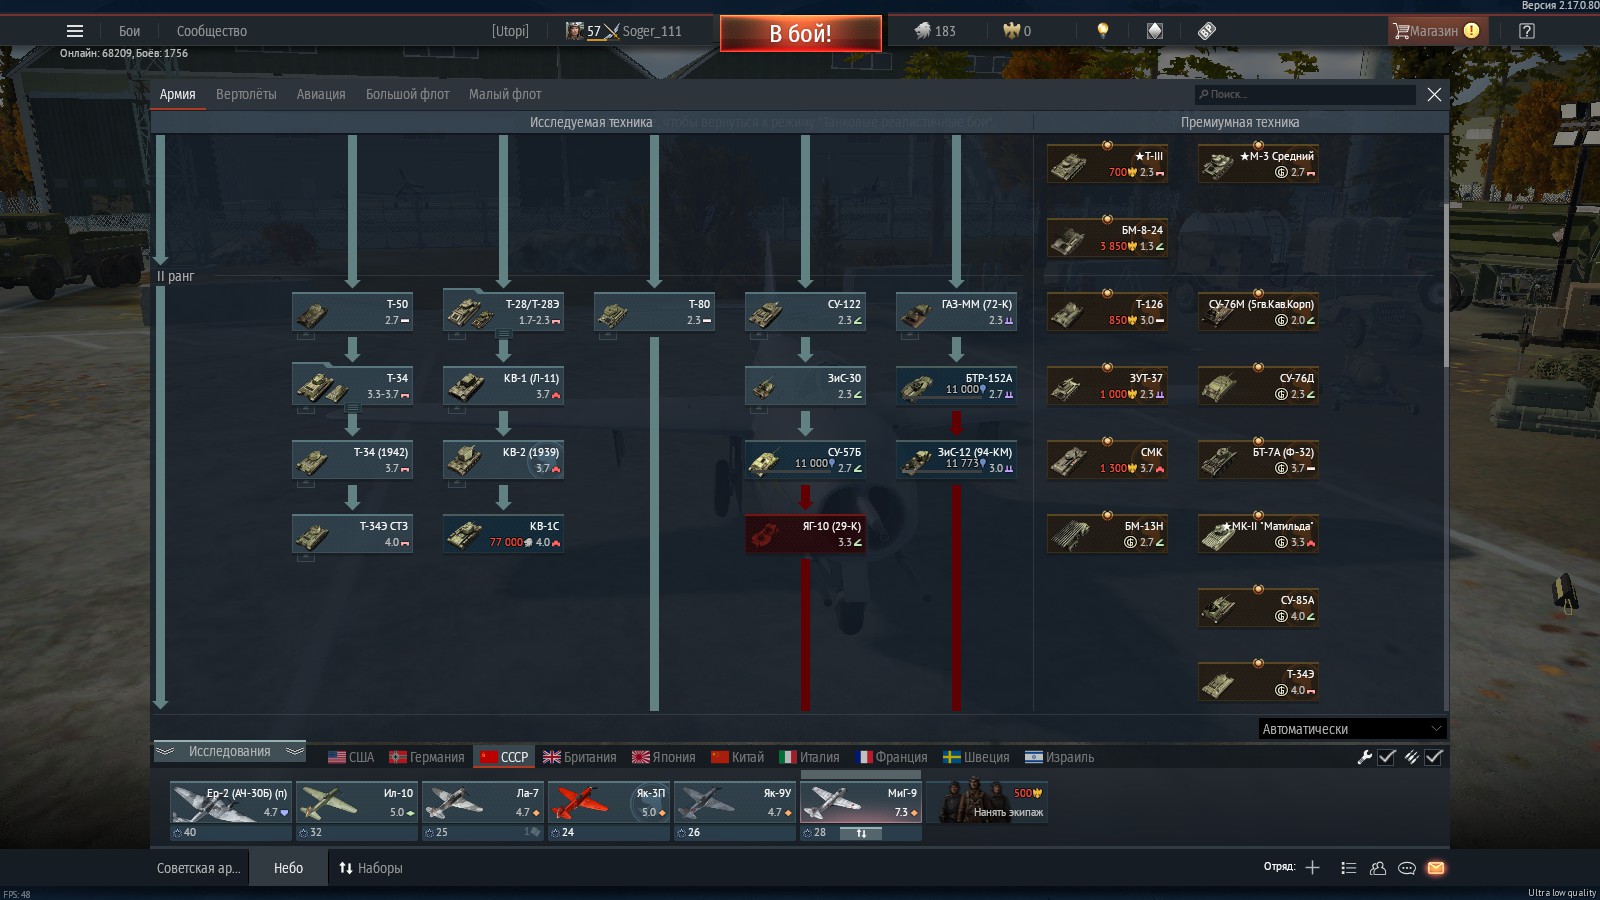Select premium МК-II Матильда tank
Viewport: 1600px width, 900px height.
tap(1258, 534)
